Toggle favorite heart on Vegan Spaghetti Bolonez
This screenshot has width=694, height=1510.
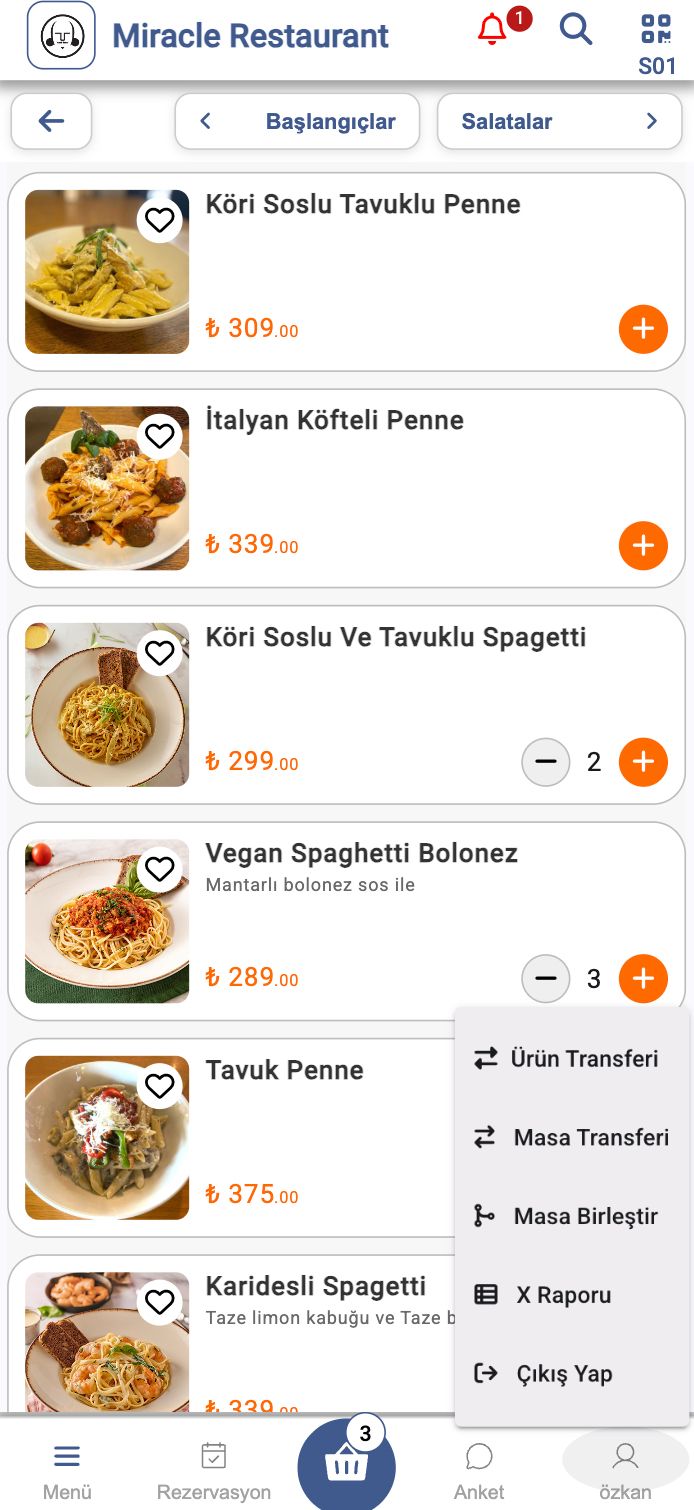pyautogui.click(x=160, y=869)
